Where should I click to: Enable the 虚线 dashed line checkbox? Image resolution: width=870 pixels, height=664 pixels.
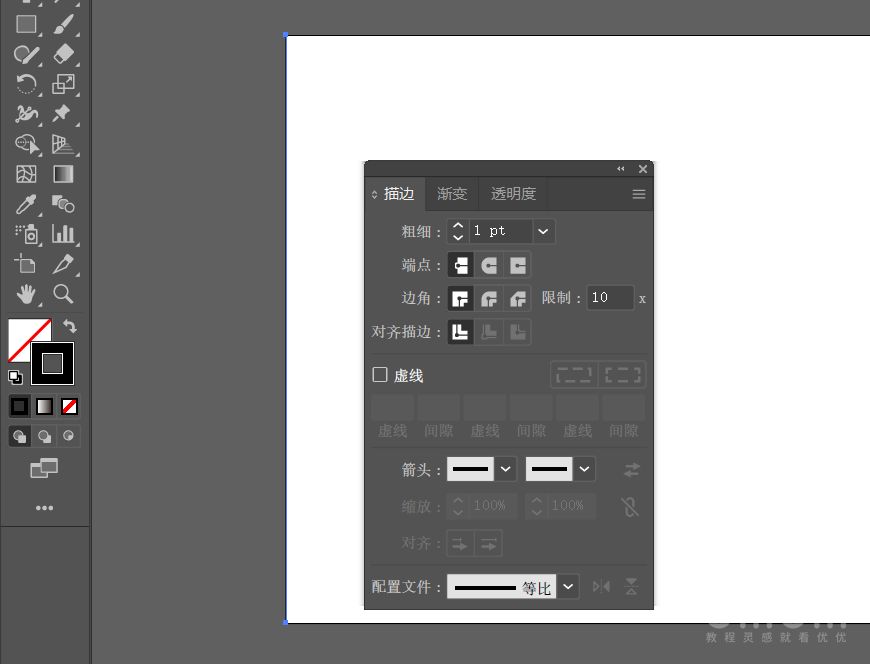(380, 375)
